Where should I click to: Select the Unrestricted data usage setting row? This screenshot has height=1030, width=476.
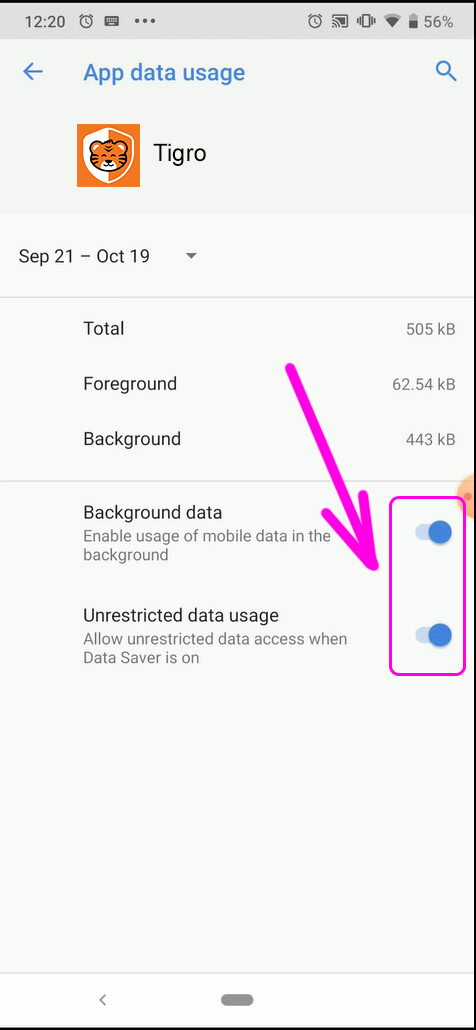pyautogui.click(x=238, y=636)
